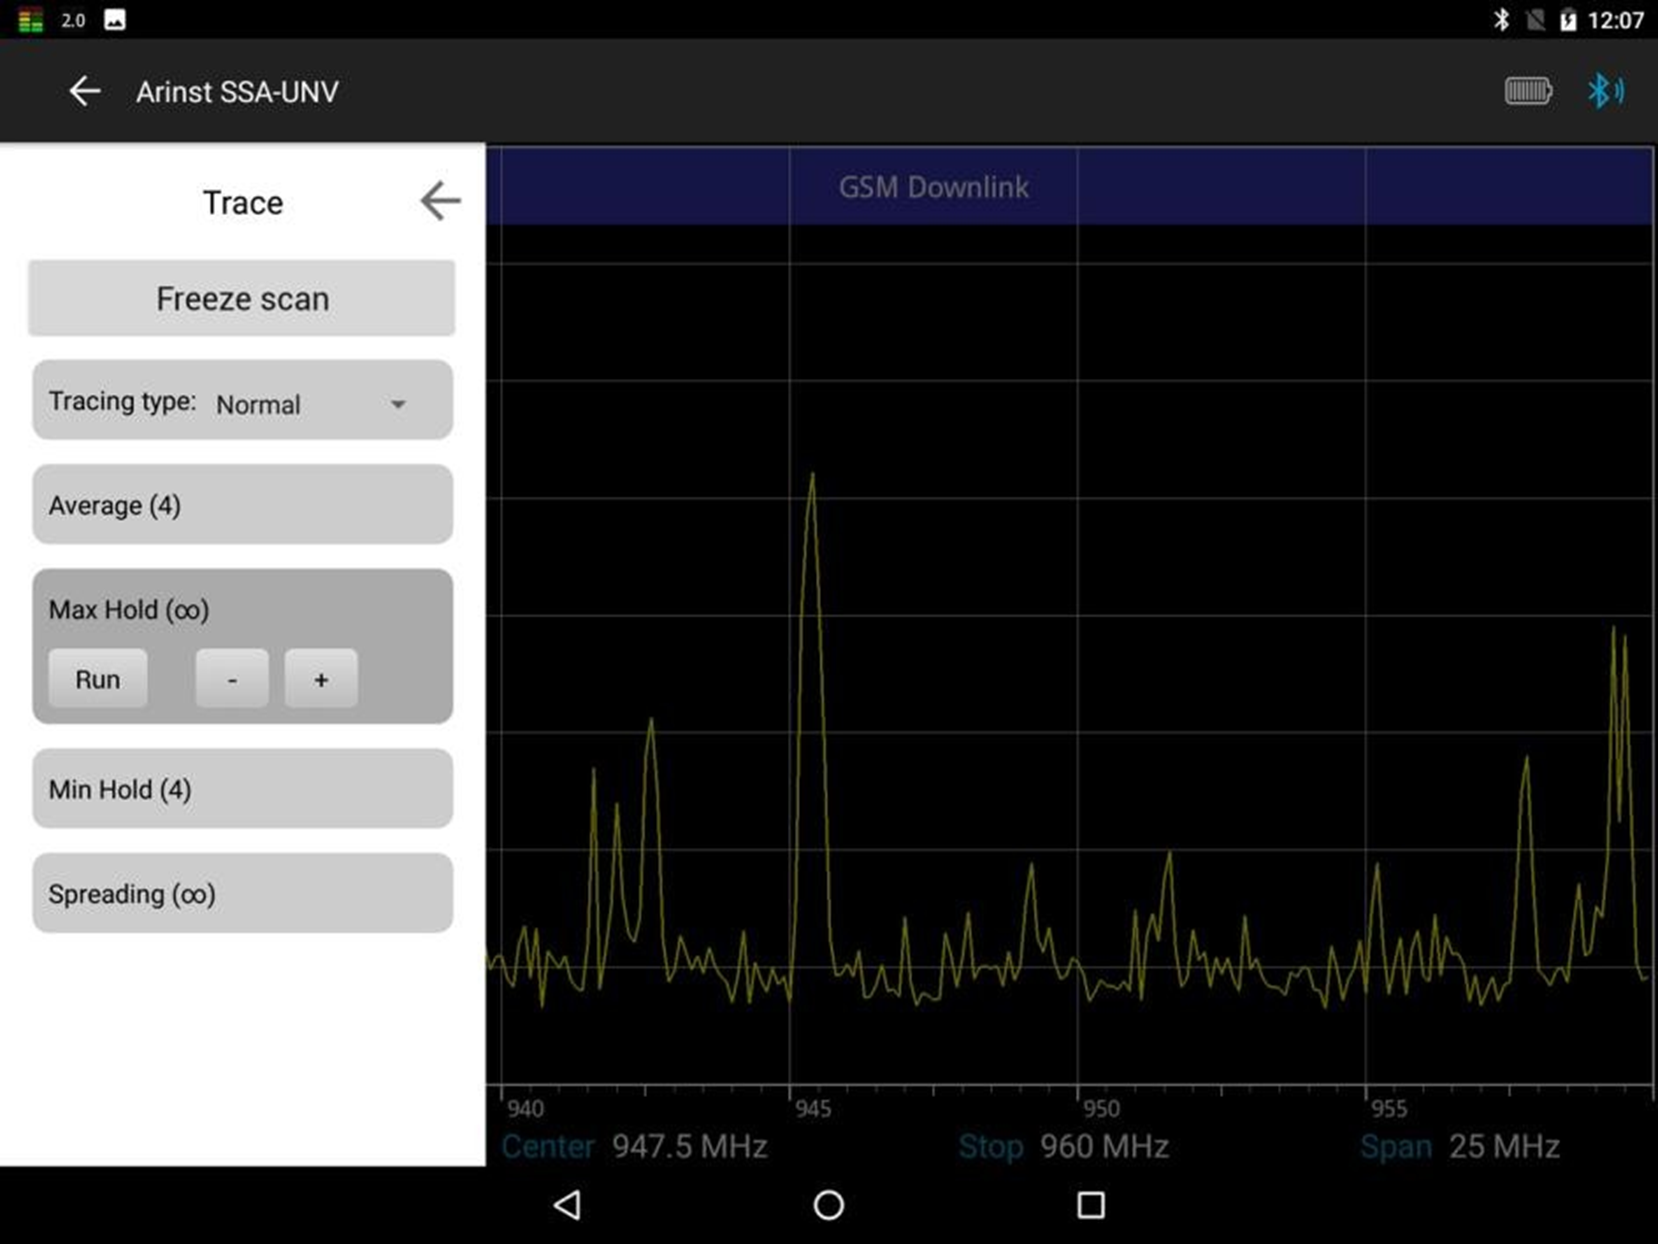The height and width of the screenshot is (1244, 1658).
Task: Select the GSM Downlink band label
Action: (933, 187)
